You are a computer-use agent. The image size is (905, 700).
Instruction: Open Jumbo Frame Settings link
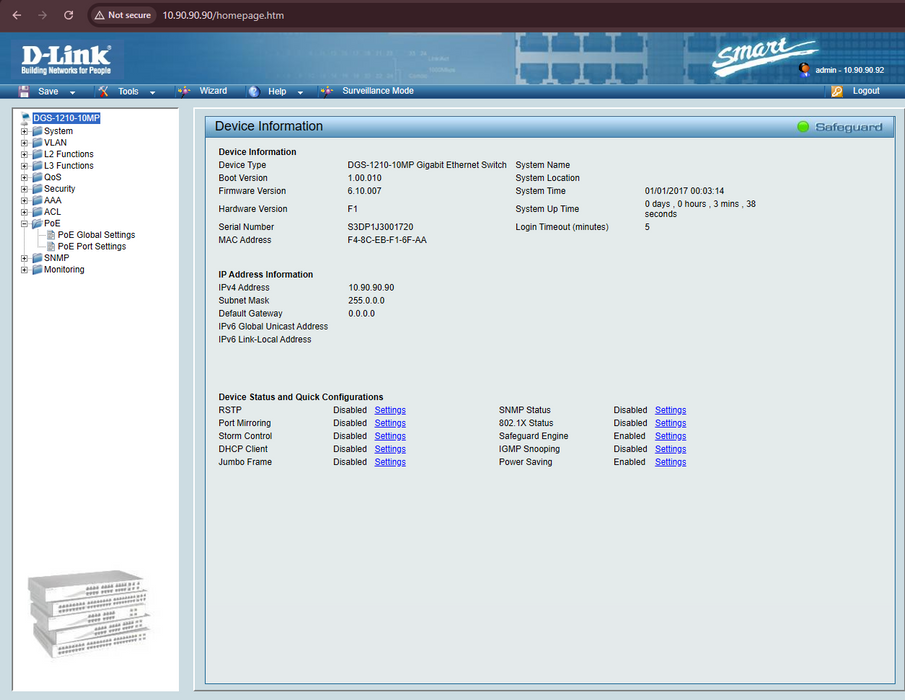(390, 462)
